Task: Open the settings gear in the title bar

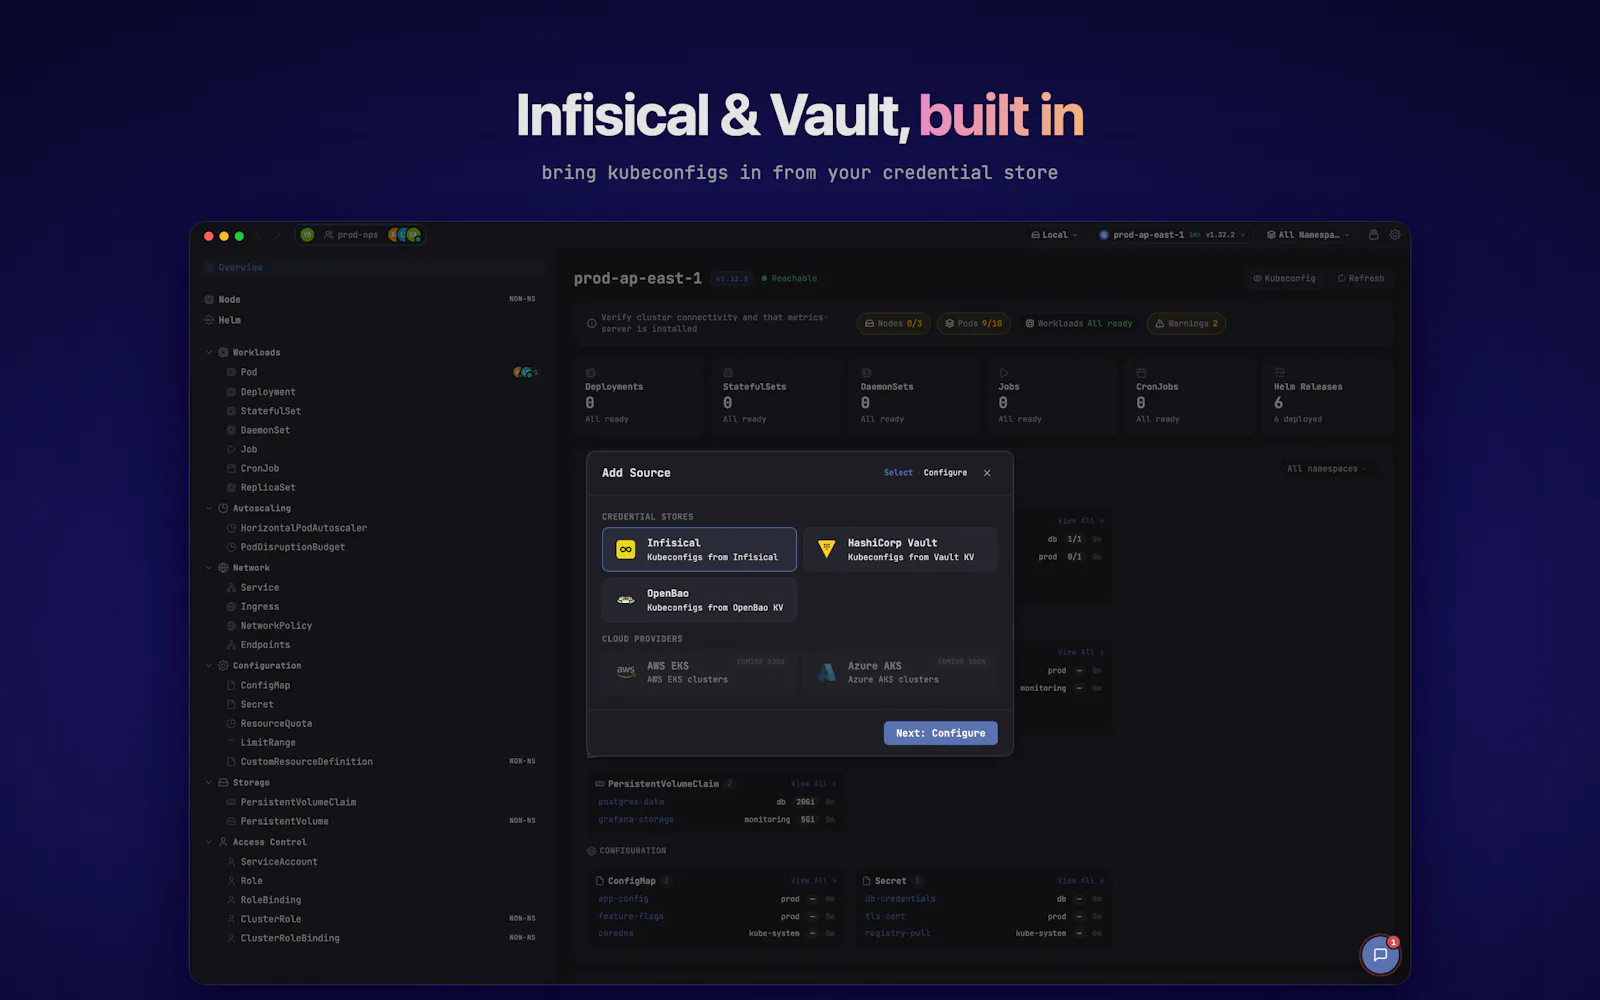Action: 1395,235
